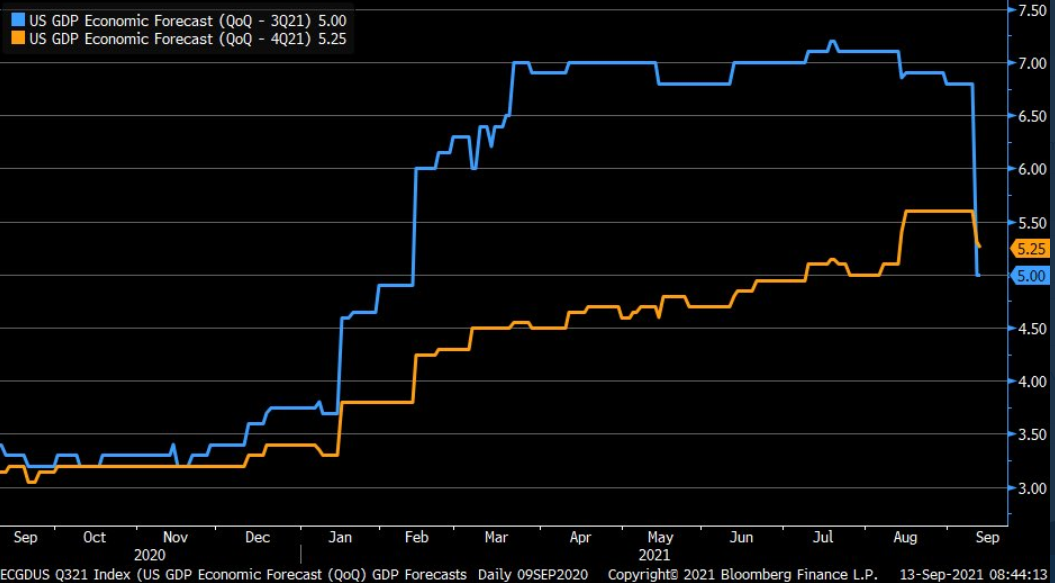Click the 2020 year label
Image resolution: width=1055 pixels, height=583 pixels.
tap(149, 555)
